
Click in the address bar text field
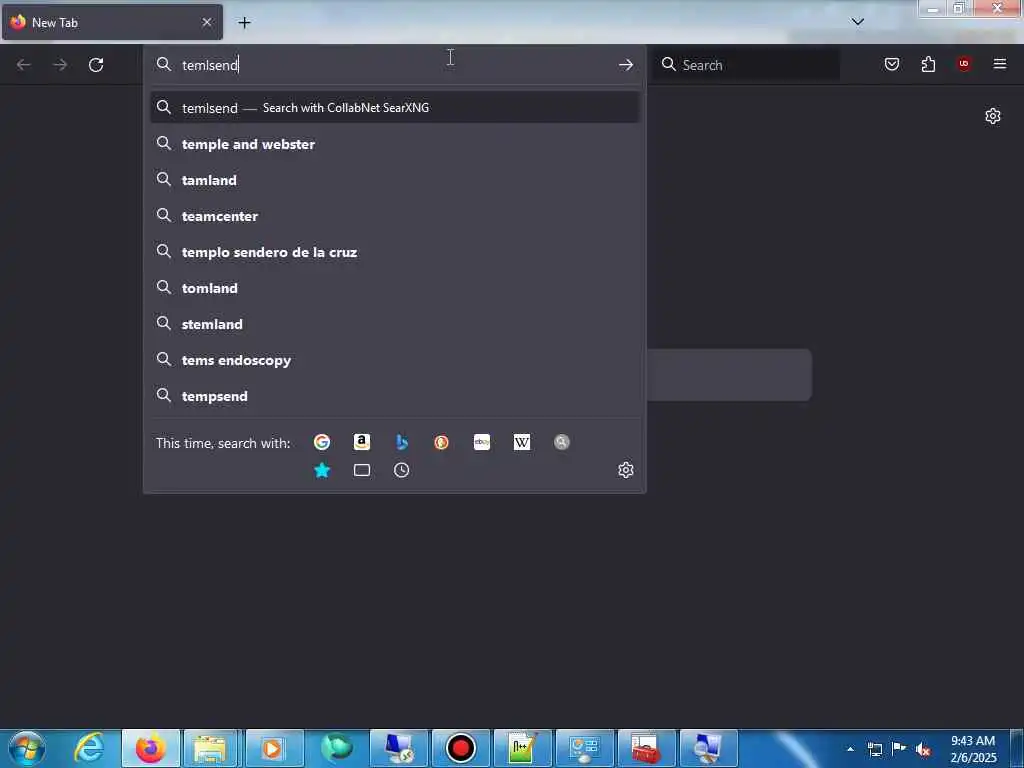tap(395, 65)
